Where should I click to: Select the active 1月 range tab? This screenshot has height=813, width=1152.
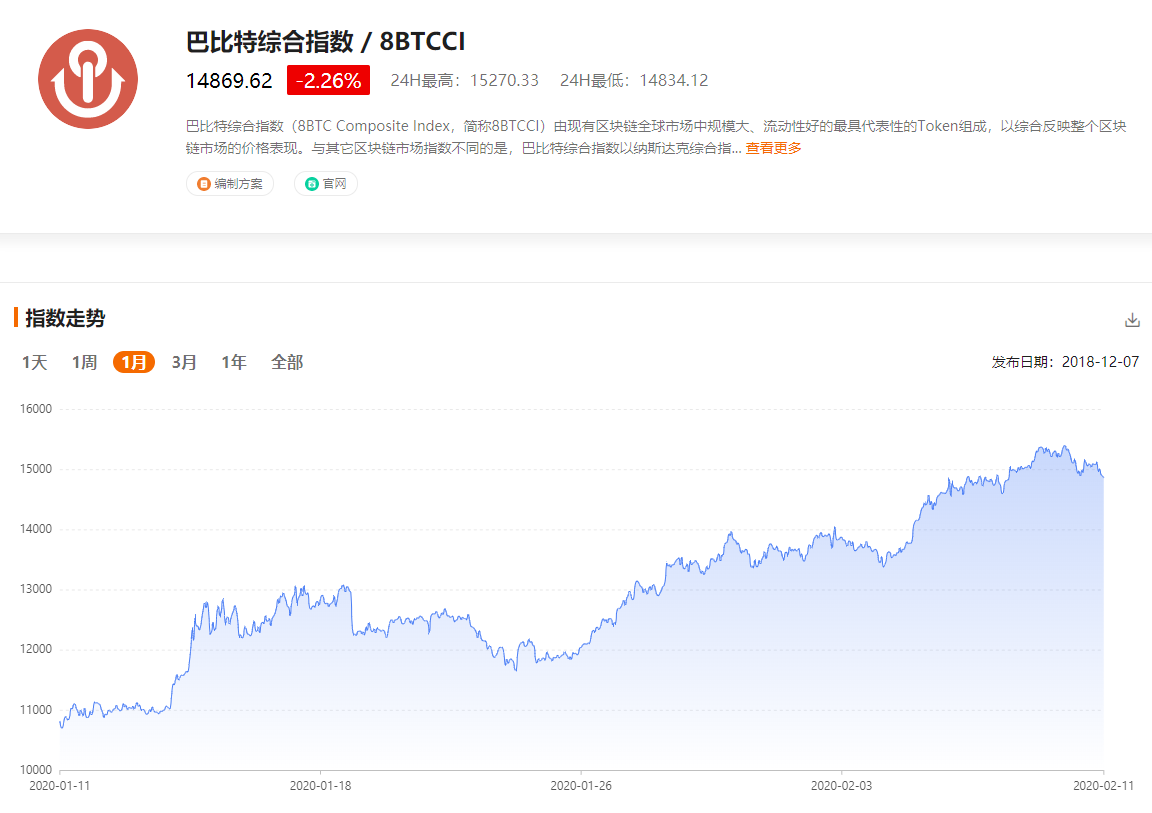tap(134, 362)
